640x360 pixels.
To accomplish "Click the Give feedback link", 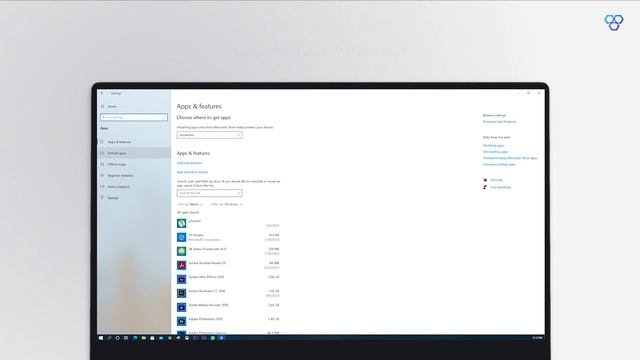I will tap(500, 187).
